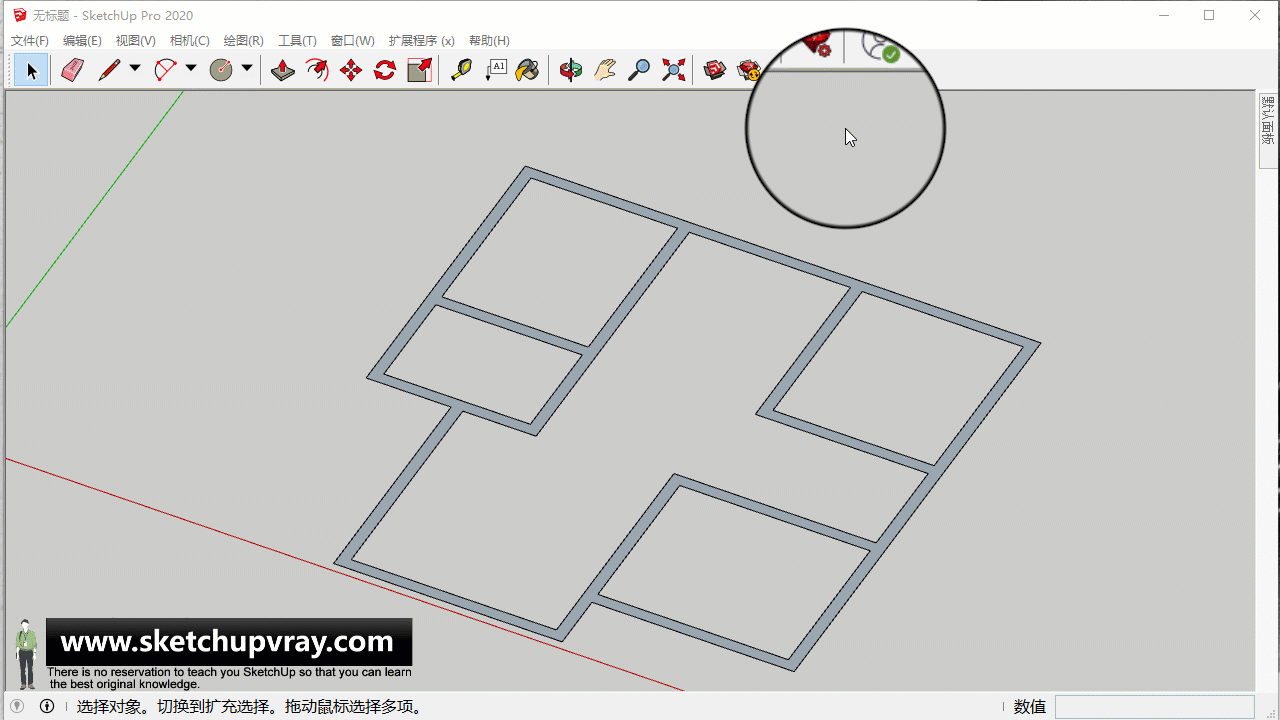Expand the Arc tool dropdown arrow

(x=191, y=69)
